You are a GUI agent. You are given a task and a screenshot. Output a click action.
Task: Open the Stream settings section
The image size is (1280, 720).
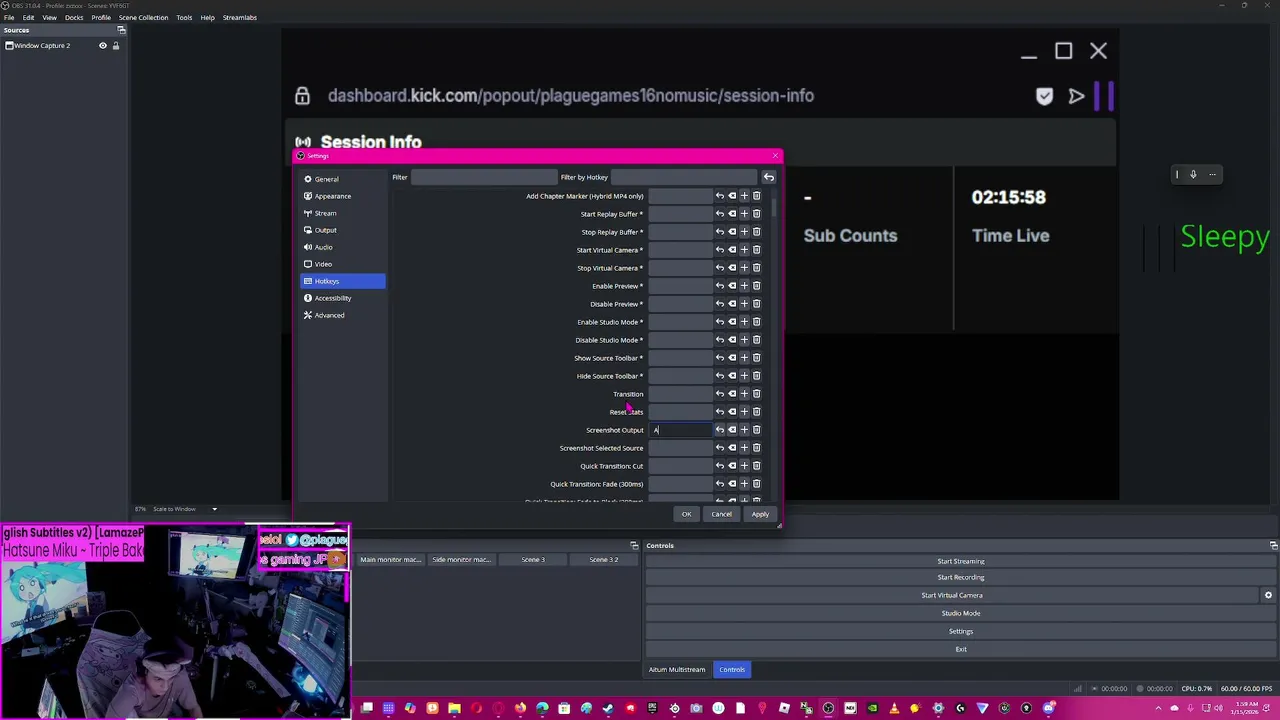click(x=343, y=213)
